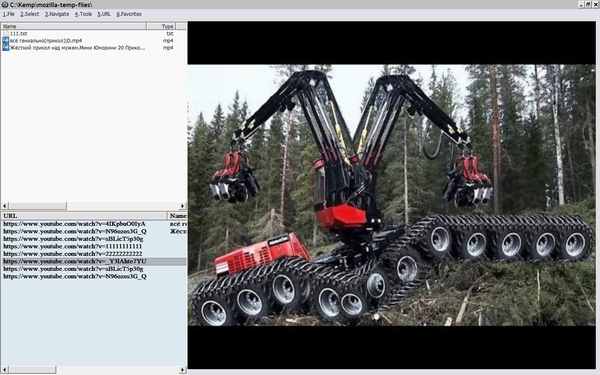Click the 'Жест' name cell in the URL list
This screenshot has height=375, width=600.
point(178,231)
